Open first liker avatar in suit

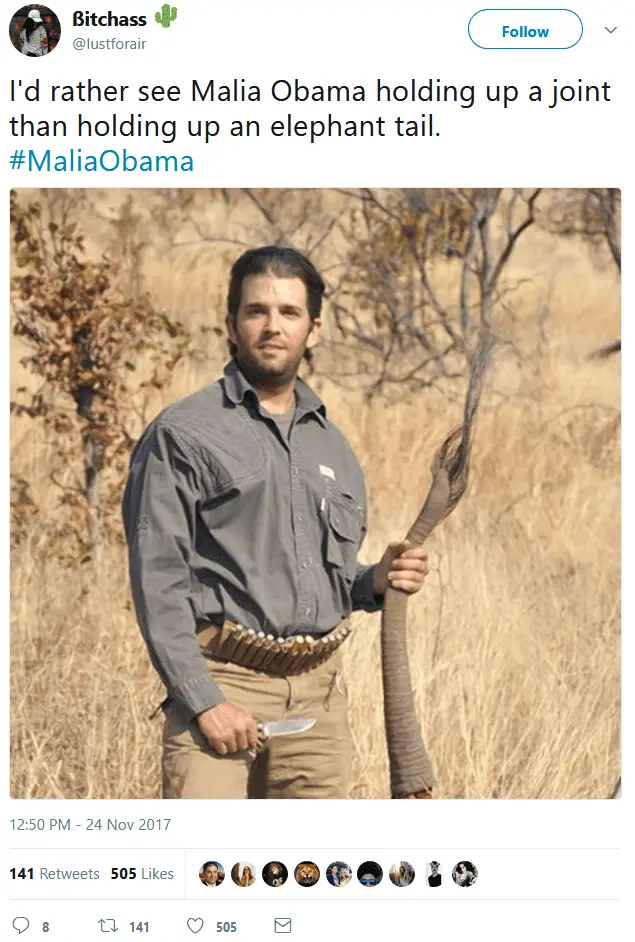(x=211, y=874)
